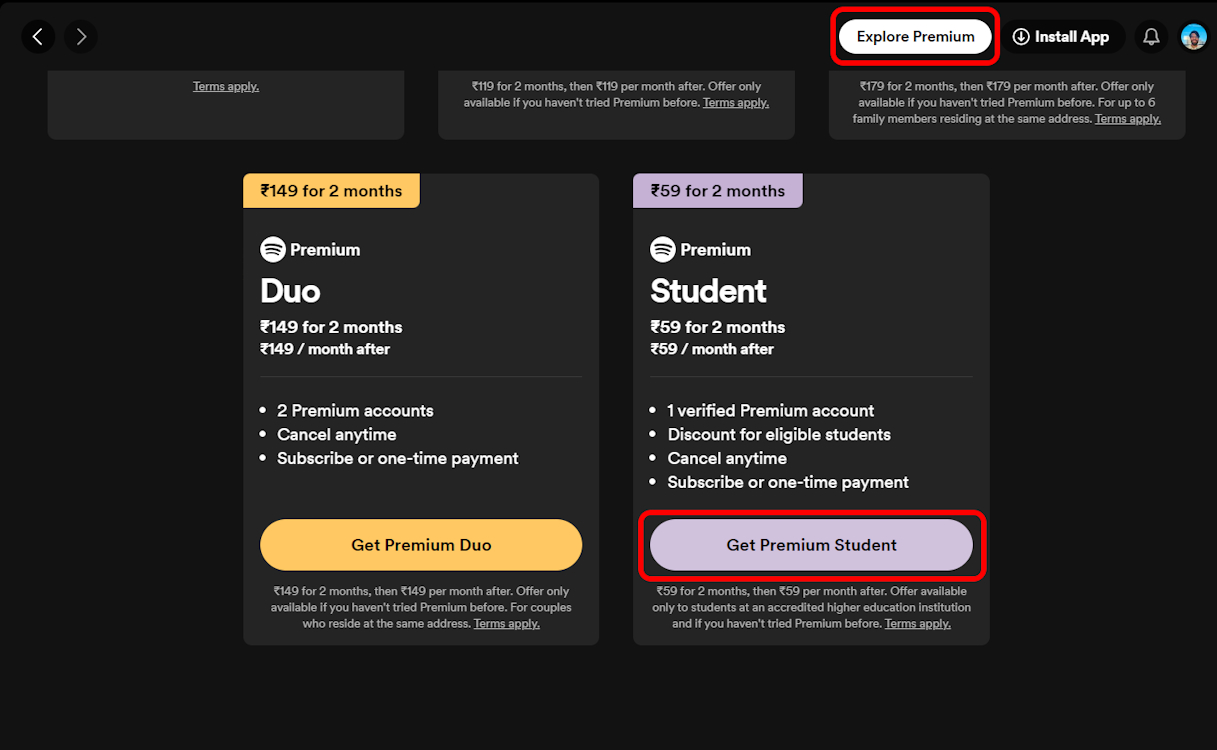Open Terms apply in the Family plan description
The height and width of the screenshot is (750, 1217).
pos(1127,118)
